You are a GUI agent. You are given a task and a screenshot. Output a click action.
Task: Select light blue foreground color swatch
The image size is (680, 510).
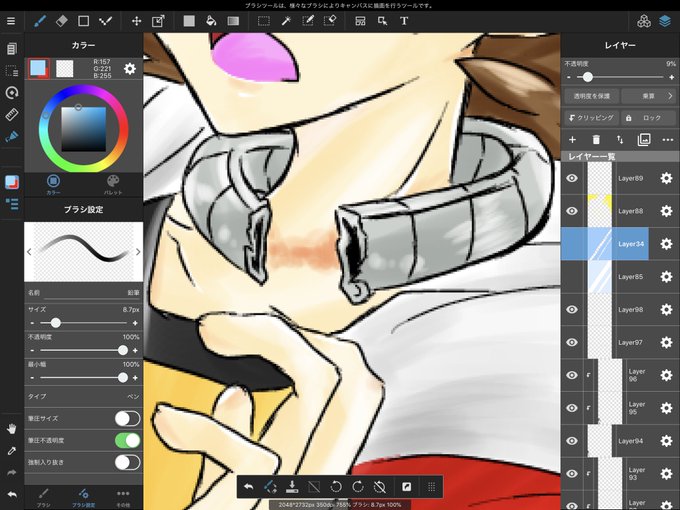click(x=38, y=68)
